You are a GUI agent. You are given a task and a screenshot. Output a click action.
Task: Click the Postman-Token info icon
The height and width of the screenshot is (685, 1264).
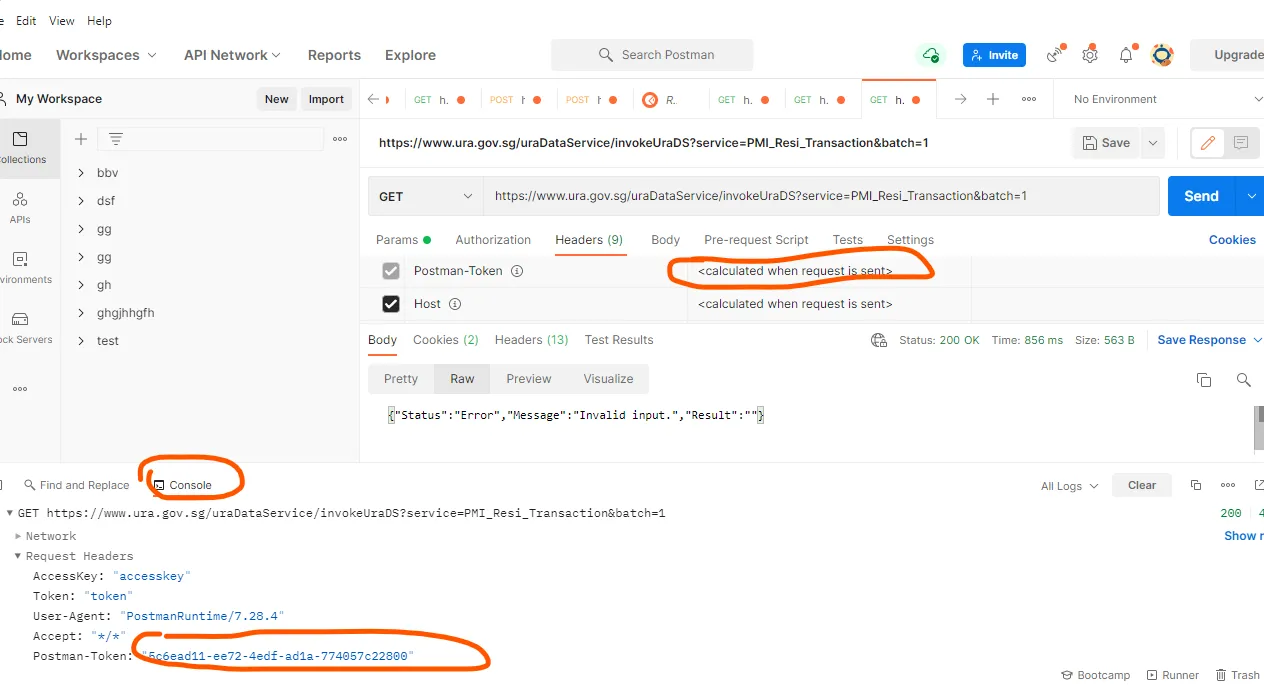(x=517, y=271)
